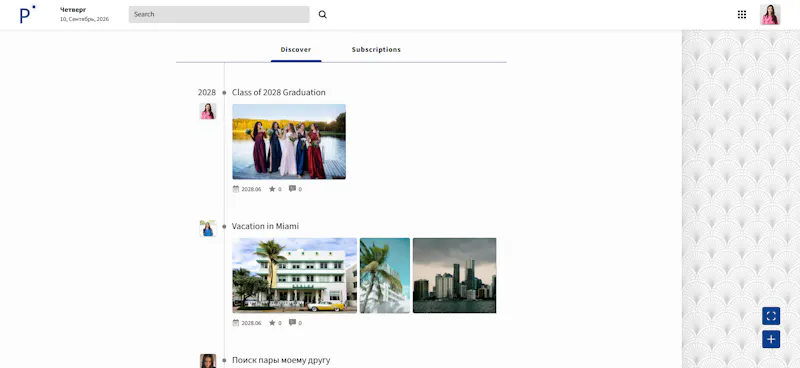
Task: Click star icon under Vacation in Miami
Action: click(x=272, y=323)
